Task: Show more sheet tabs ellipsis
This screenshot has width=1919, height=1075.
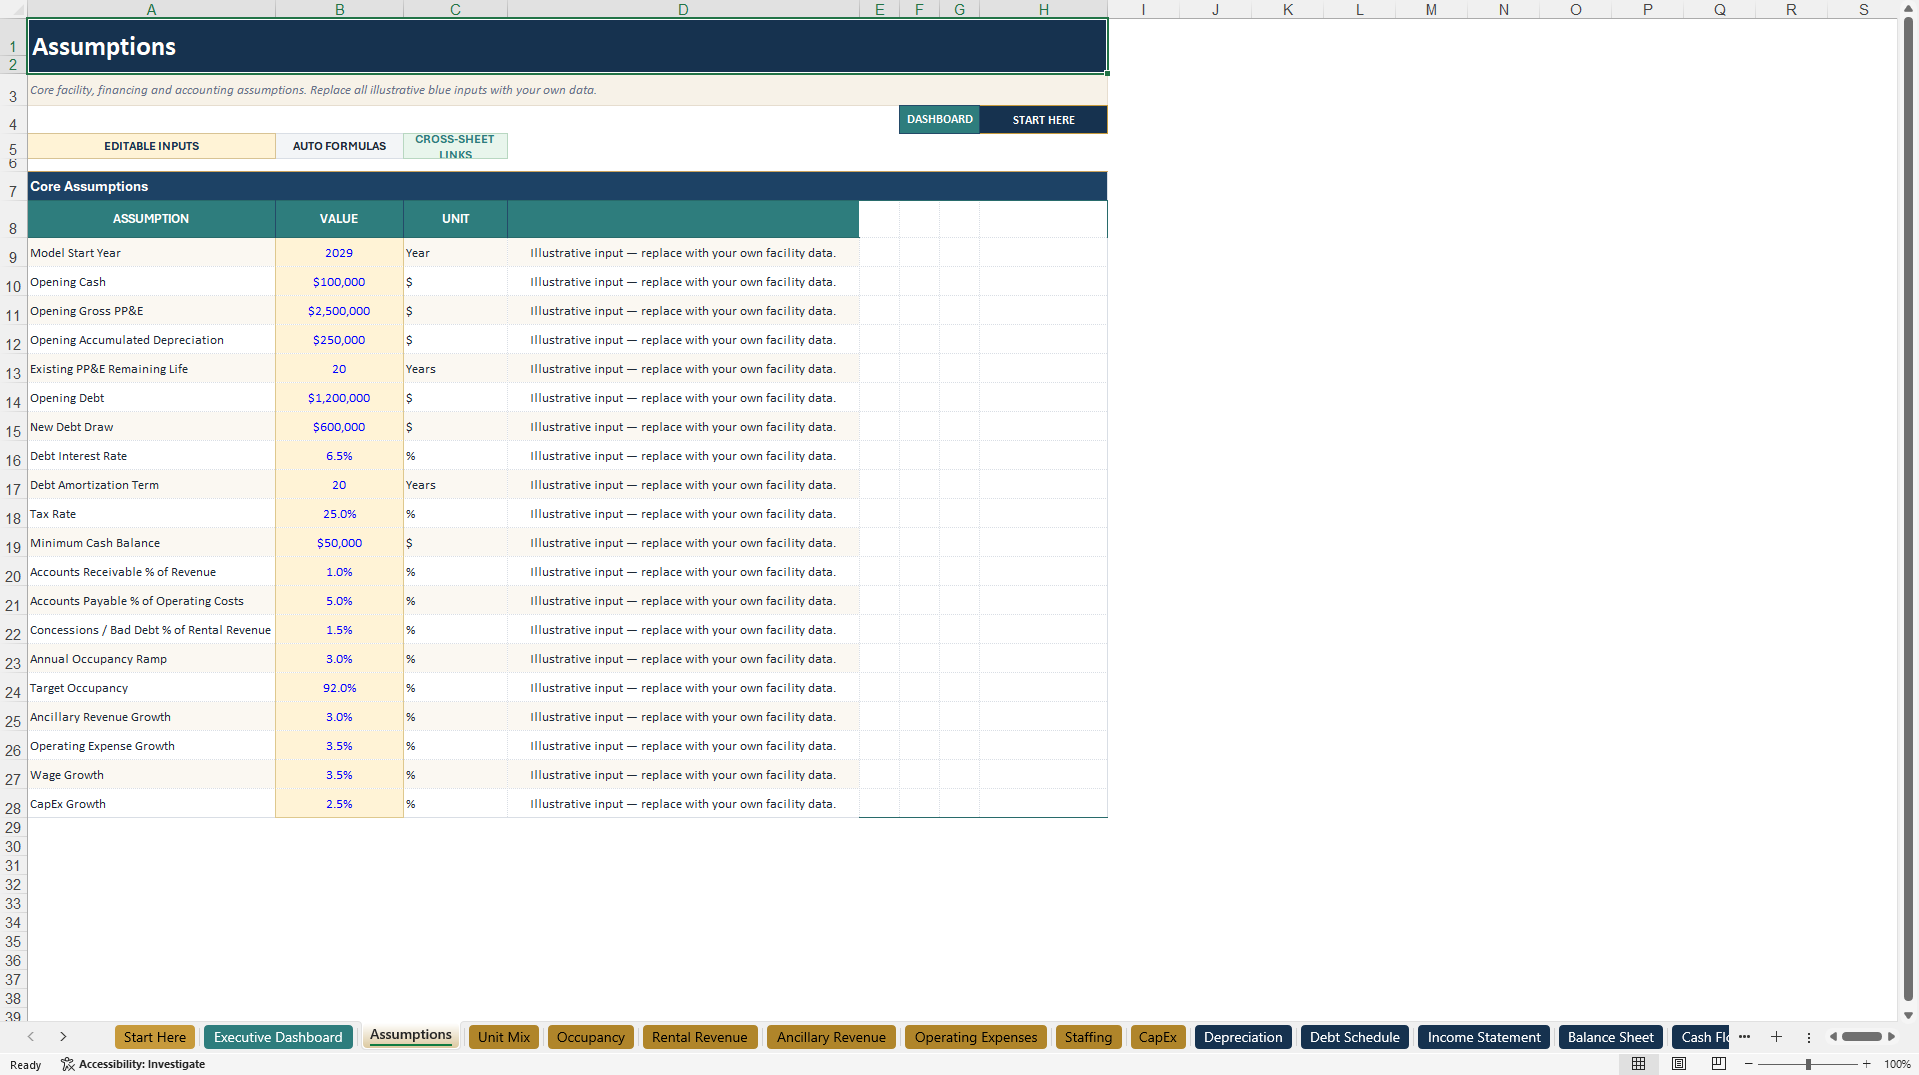Action: [1744, 1037]
